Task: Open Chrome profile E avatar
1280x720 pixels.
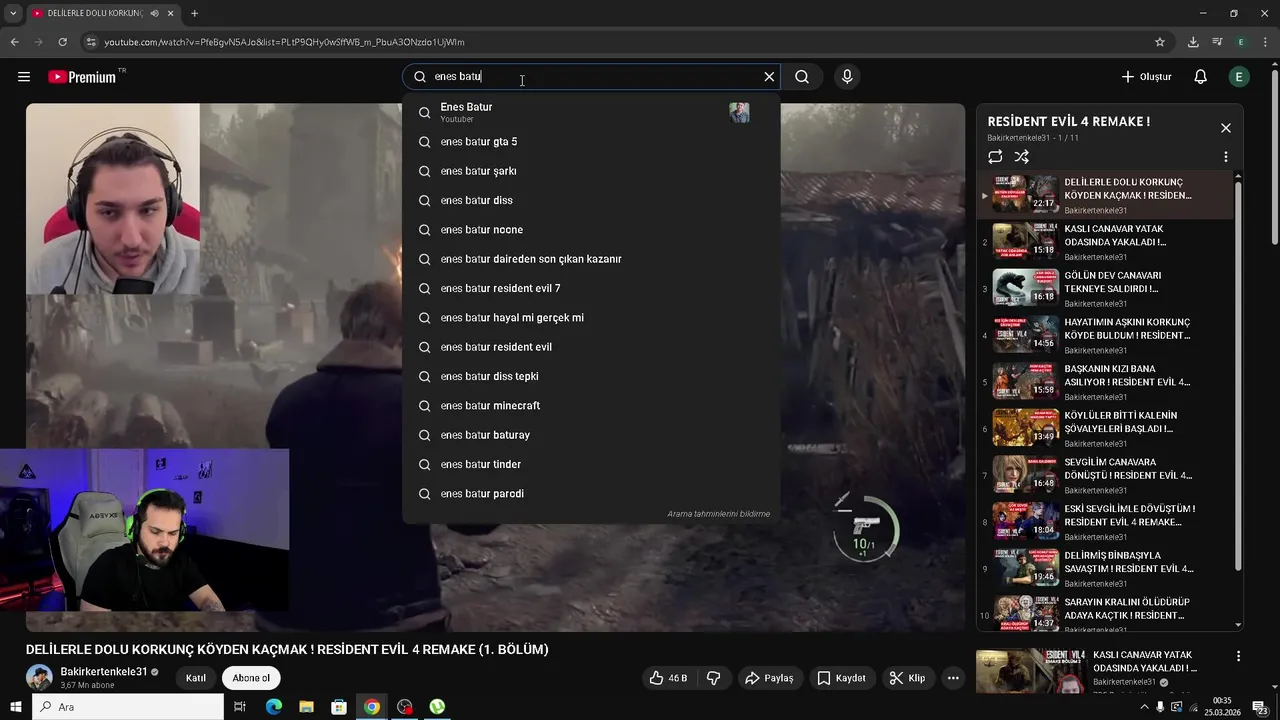Action: pos(1241,42)
